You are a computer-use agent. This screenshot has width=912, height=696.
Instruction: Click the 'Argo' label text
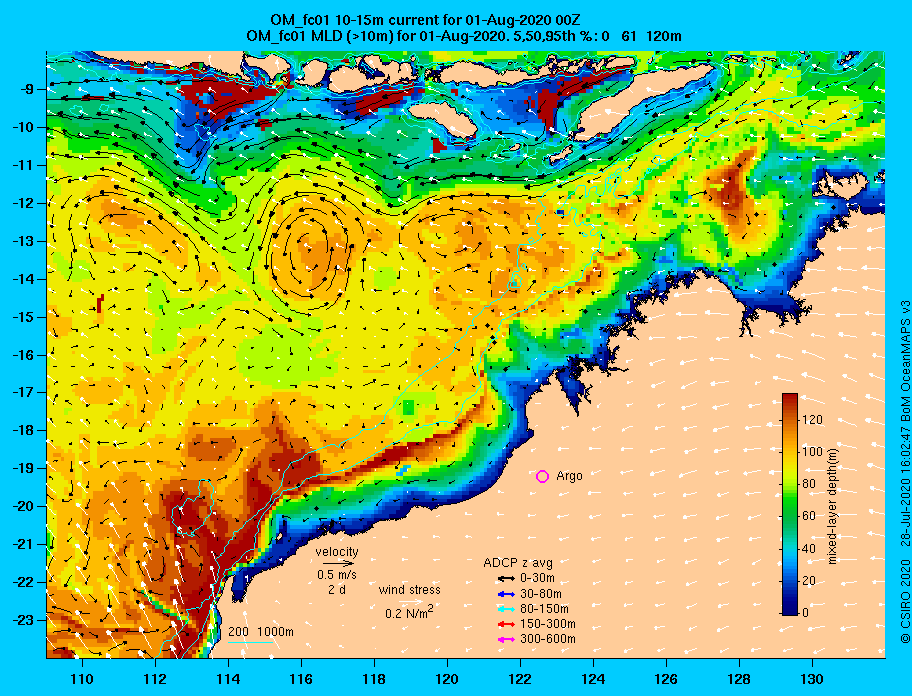569,476
